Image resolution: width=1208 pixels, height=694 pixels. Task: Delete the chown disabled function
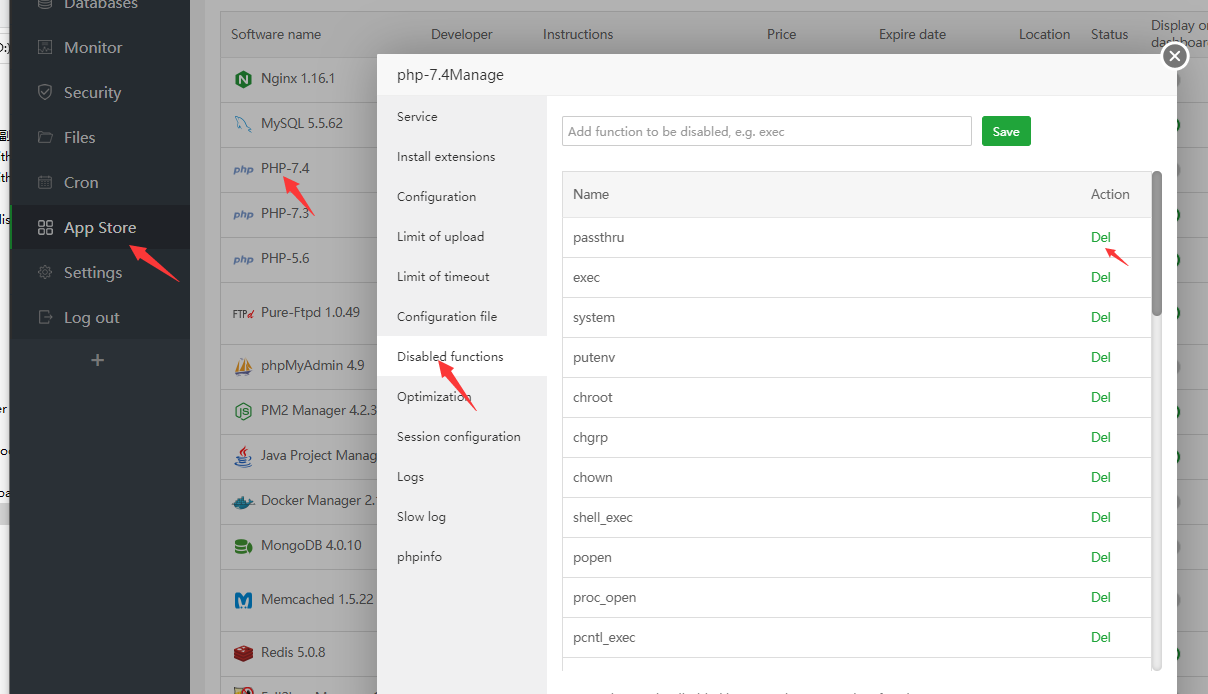pos(1101,477)
